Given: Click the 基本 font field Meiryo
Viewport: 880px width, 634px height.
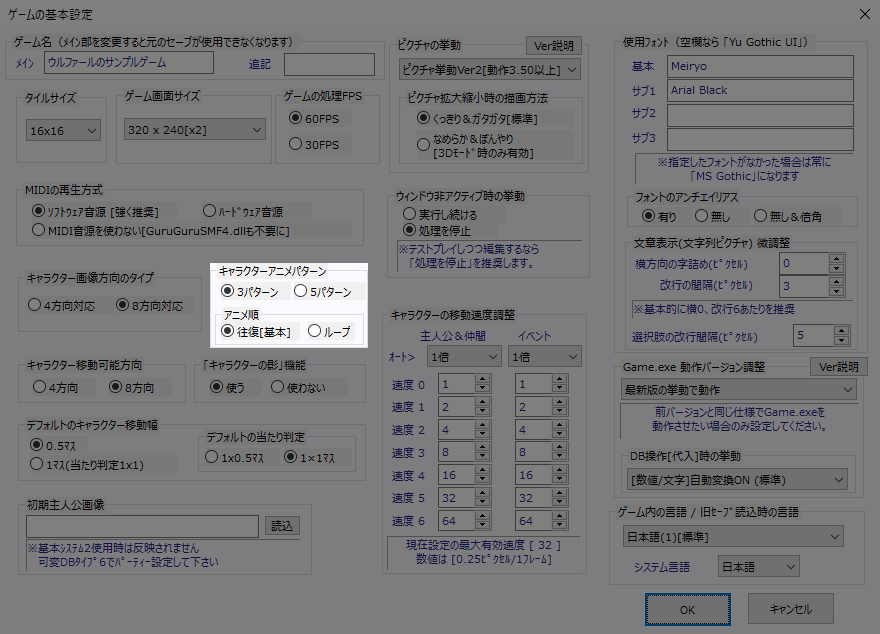Looking at the screenshot, I should coord(760,66).
